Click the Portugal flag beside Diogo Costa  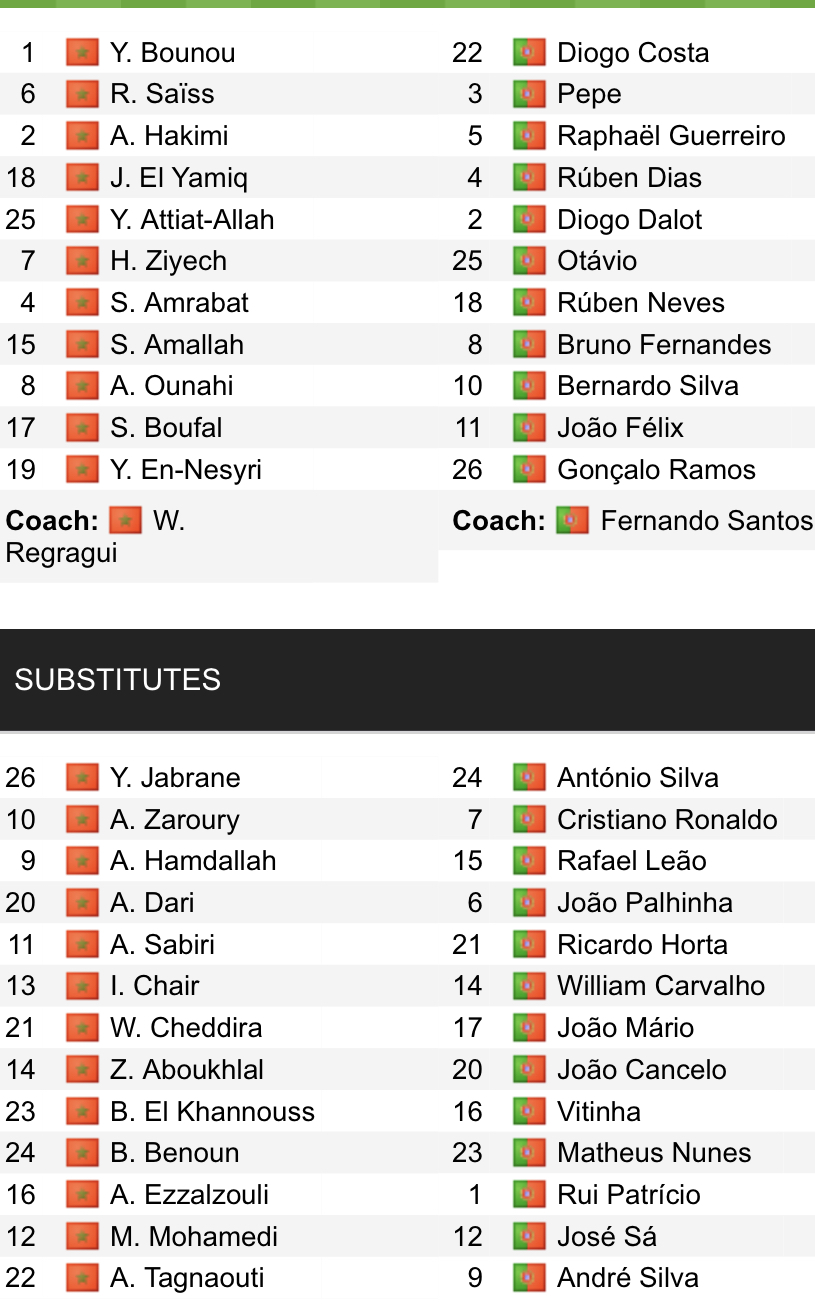(529, 52)
